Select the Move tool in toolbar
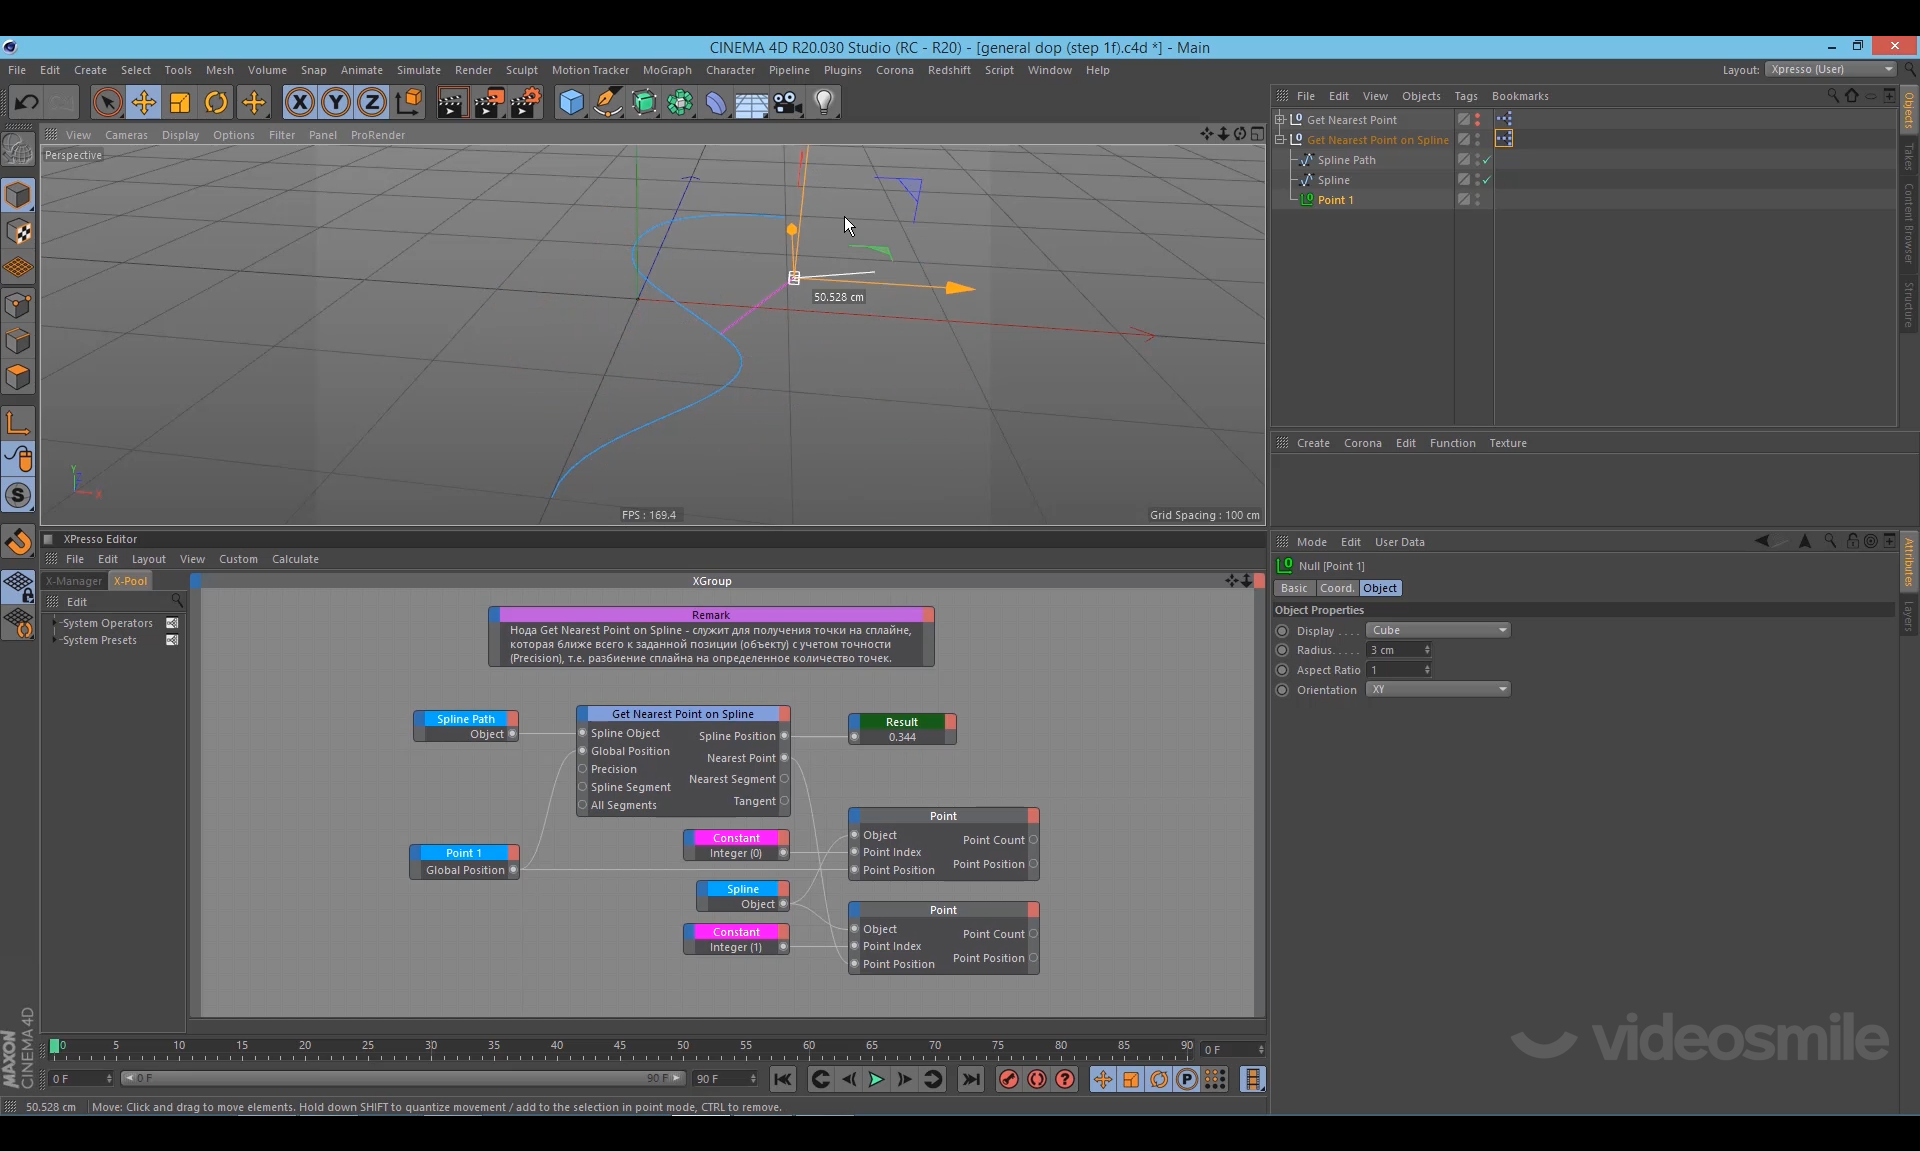The height and width of the screenshot is (1151, 1920). (x=144, y=102)
